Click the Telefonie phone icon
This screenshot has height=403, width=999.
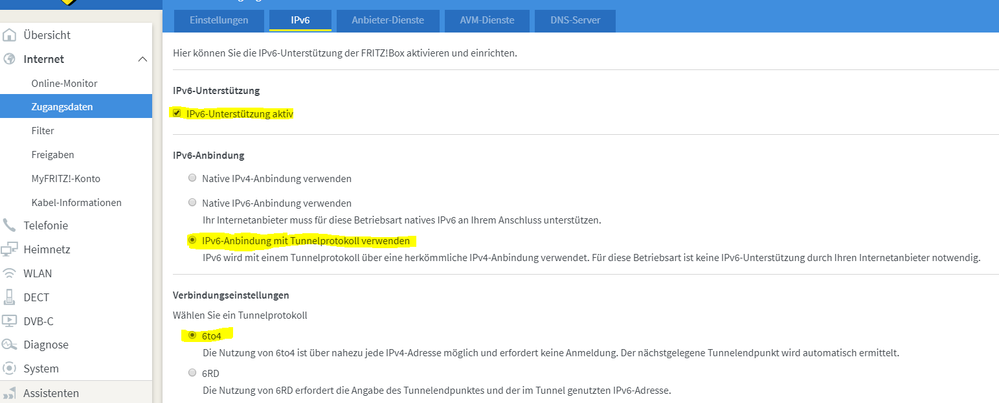10,225
